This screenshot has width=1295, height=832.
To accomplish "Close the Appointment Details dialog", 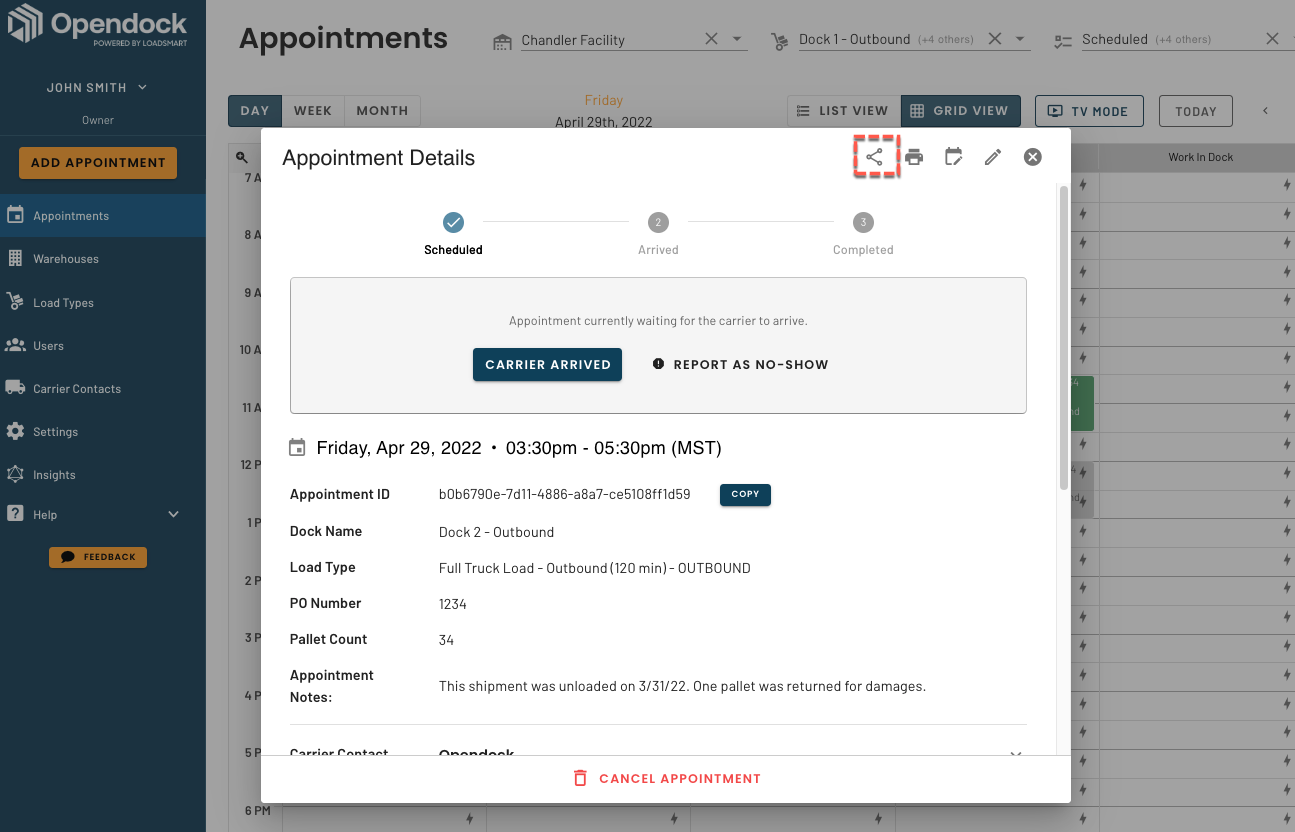I will click(x=1033, y=157).
